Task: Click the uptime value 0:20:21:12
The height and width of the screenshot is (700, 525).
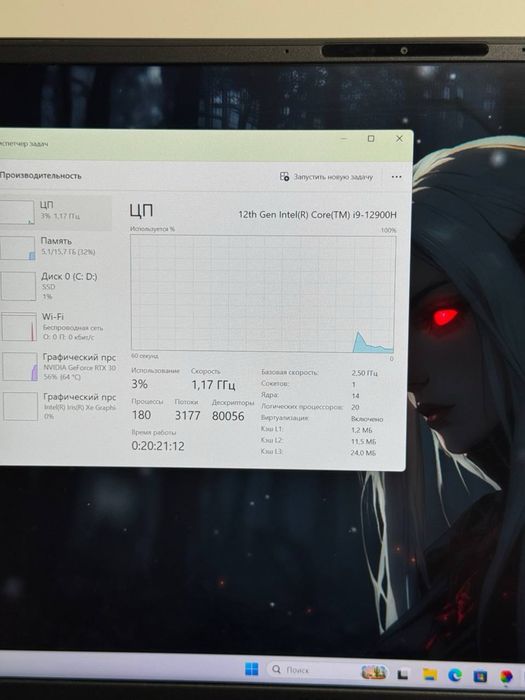Action: coord(158,446)
